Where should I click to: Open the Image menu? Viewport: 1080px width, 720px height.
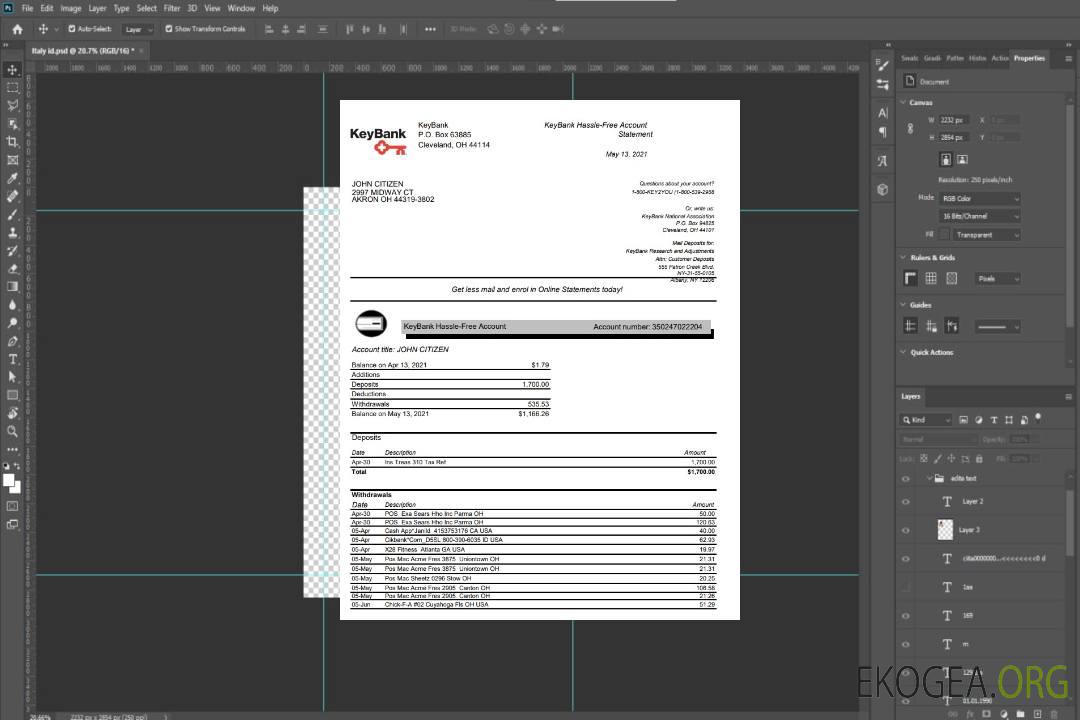[70, 8]
